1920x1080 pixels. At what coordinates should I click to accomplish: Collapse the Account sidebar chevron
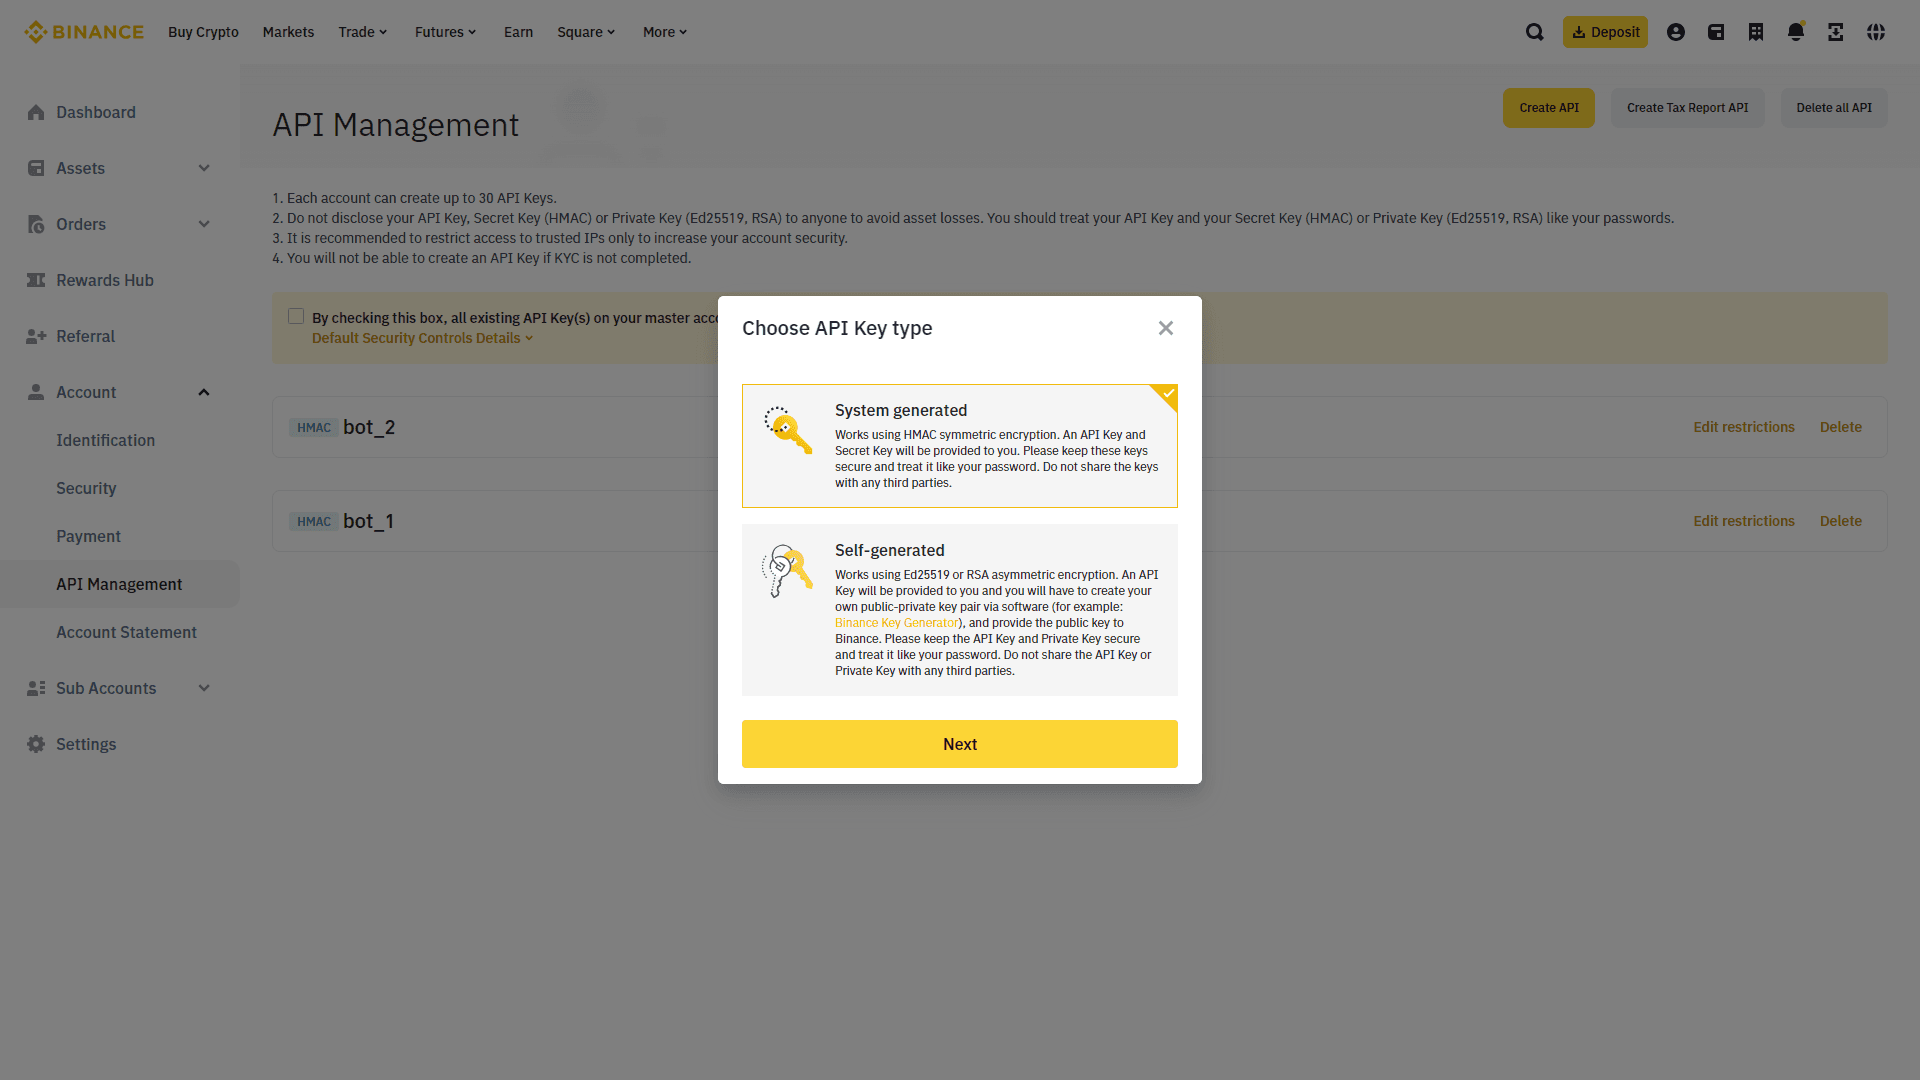coord(204,392)
